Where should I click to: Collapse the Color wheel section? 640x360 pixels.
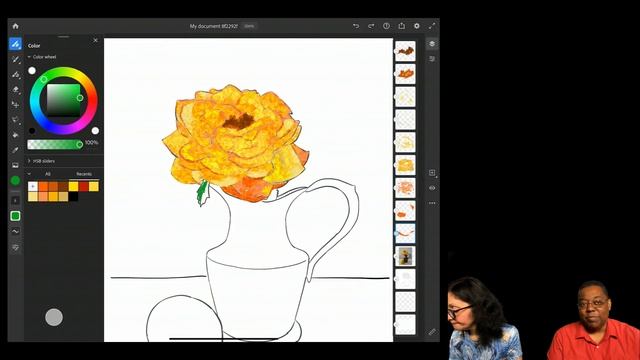[29, 57]
